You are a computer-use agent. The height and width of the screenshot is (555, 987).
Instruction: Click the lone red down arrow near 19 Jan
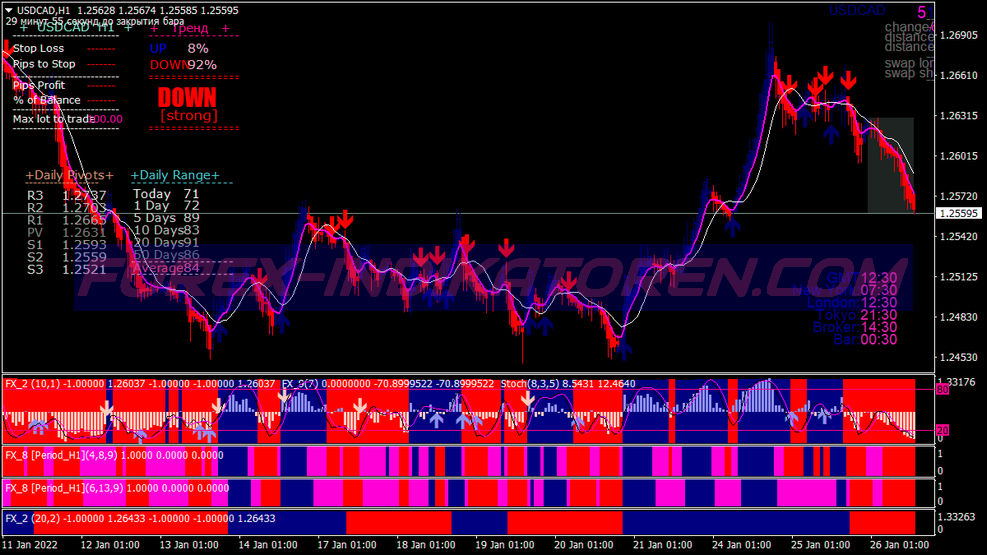[507, 247]
